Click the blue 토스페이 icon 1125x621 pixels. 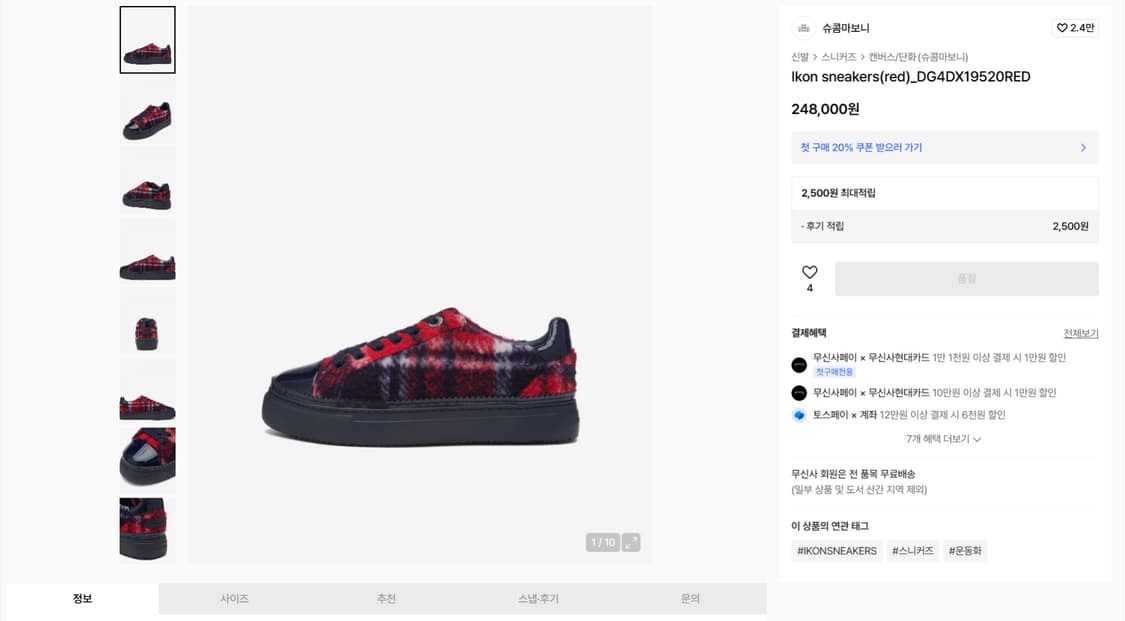[799, 415]
